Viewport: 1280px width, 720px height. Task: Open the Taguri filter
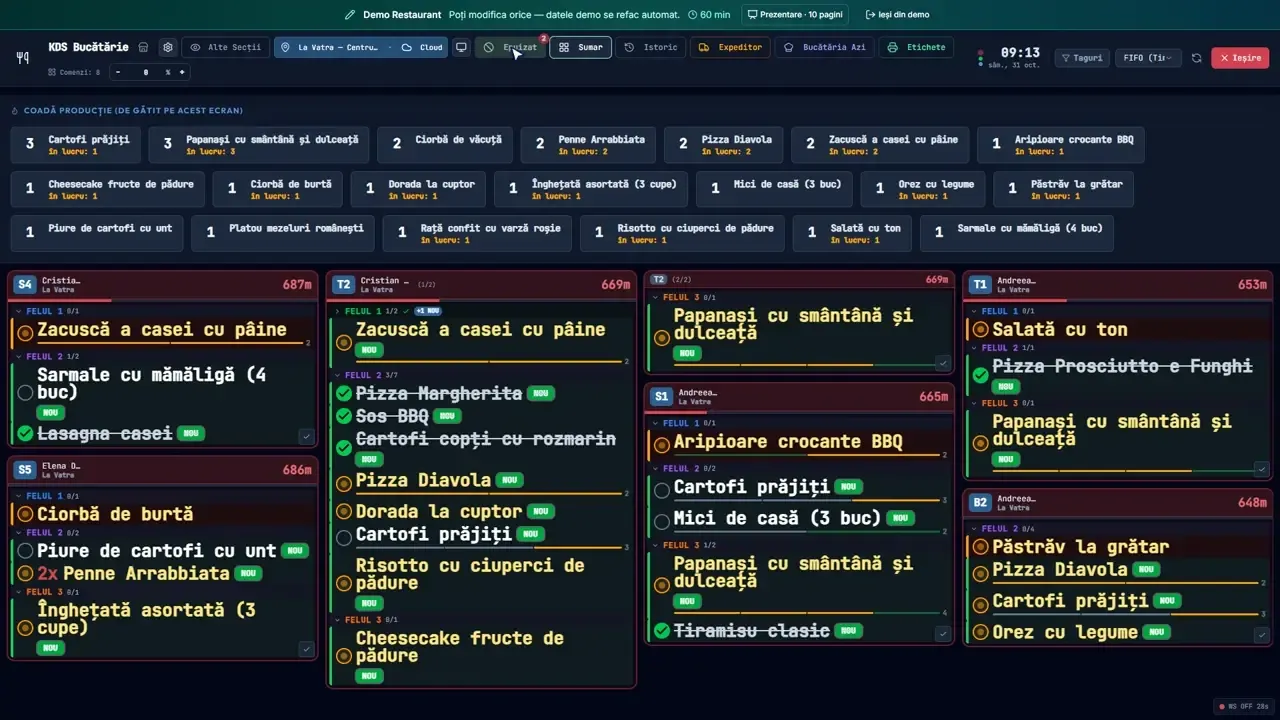[x=1082, y=58]
